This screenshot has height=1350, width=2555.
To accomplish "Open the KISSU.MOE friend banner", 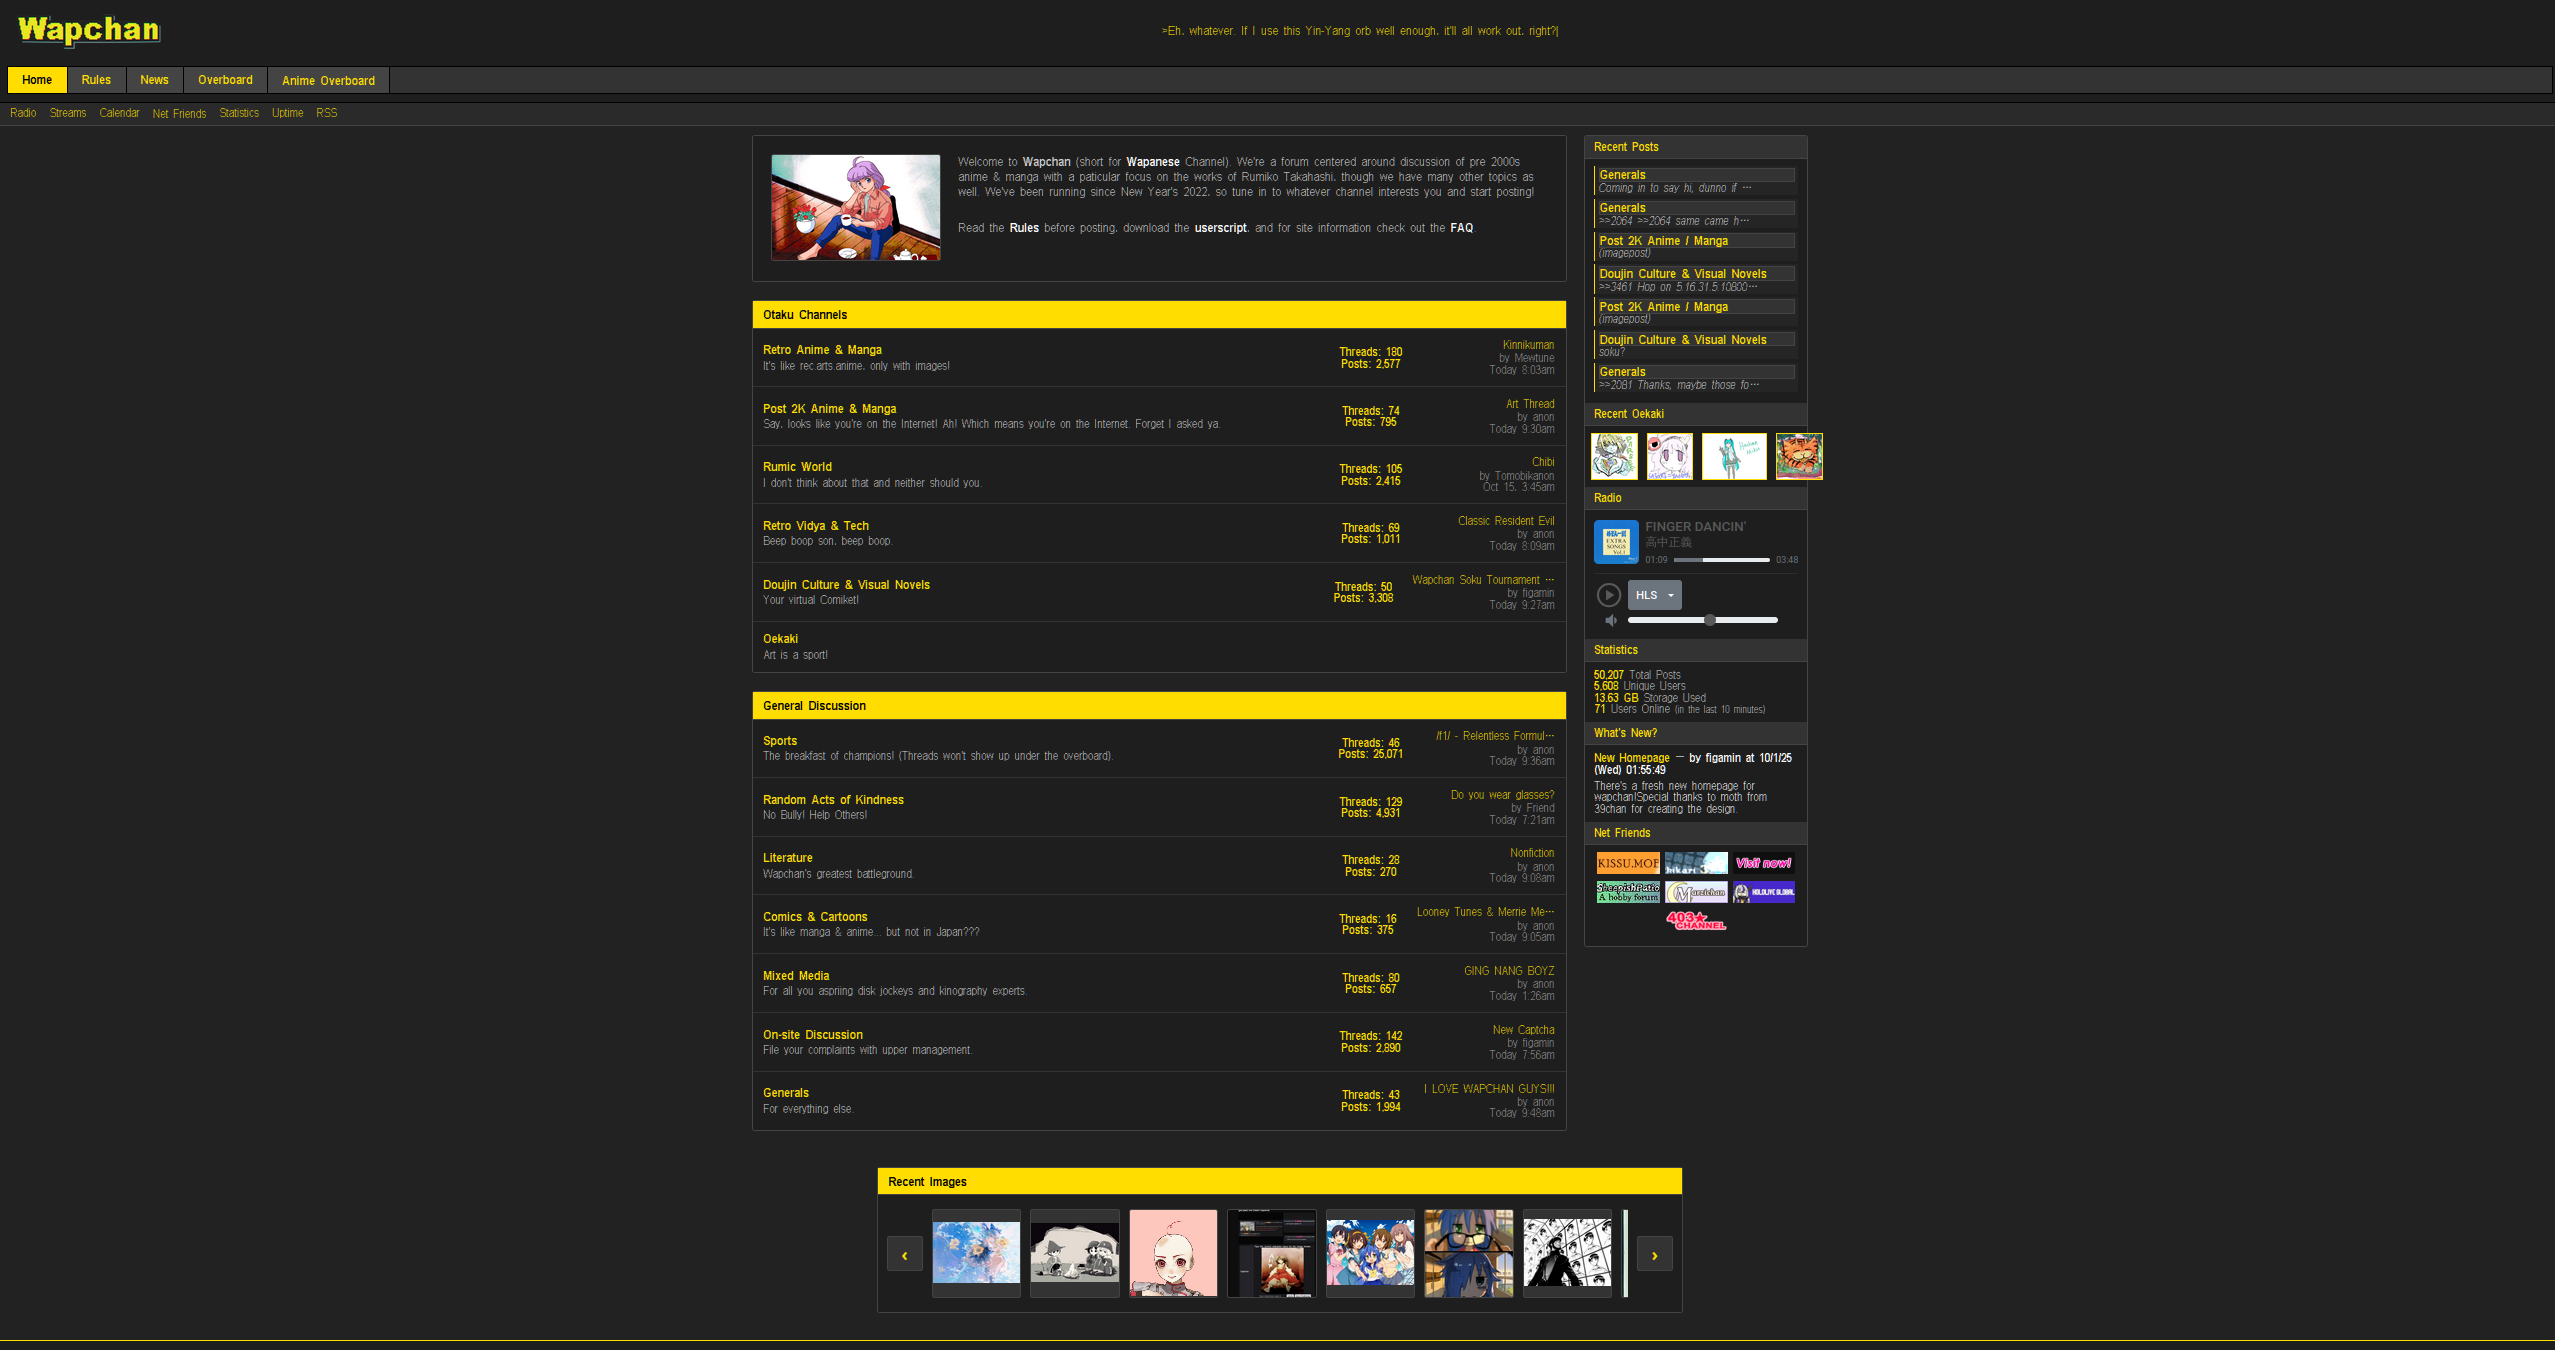I will (x=1627, y=863).
